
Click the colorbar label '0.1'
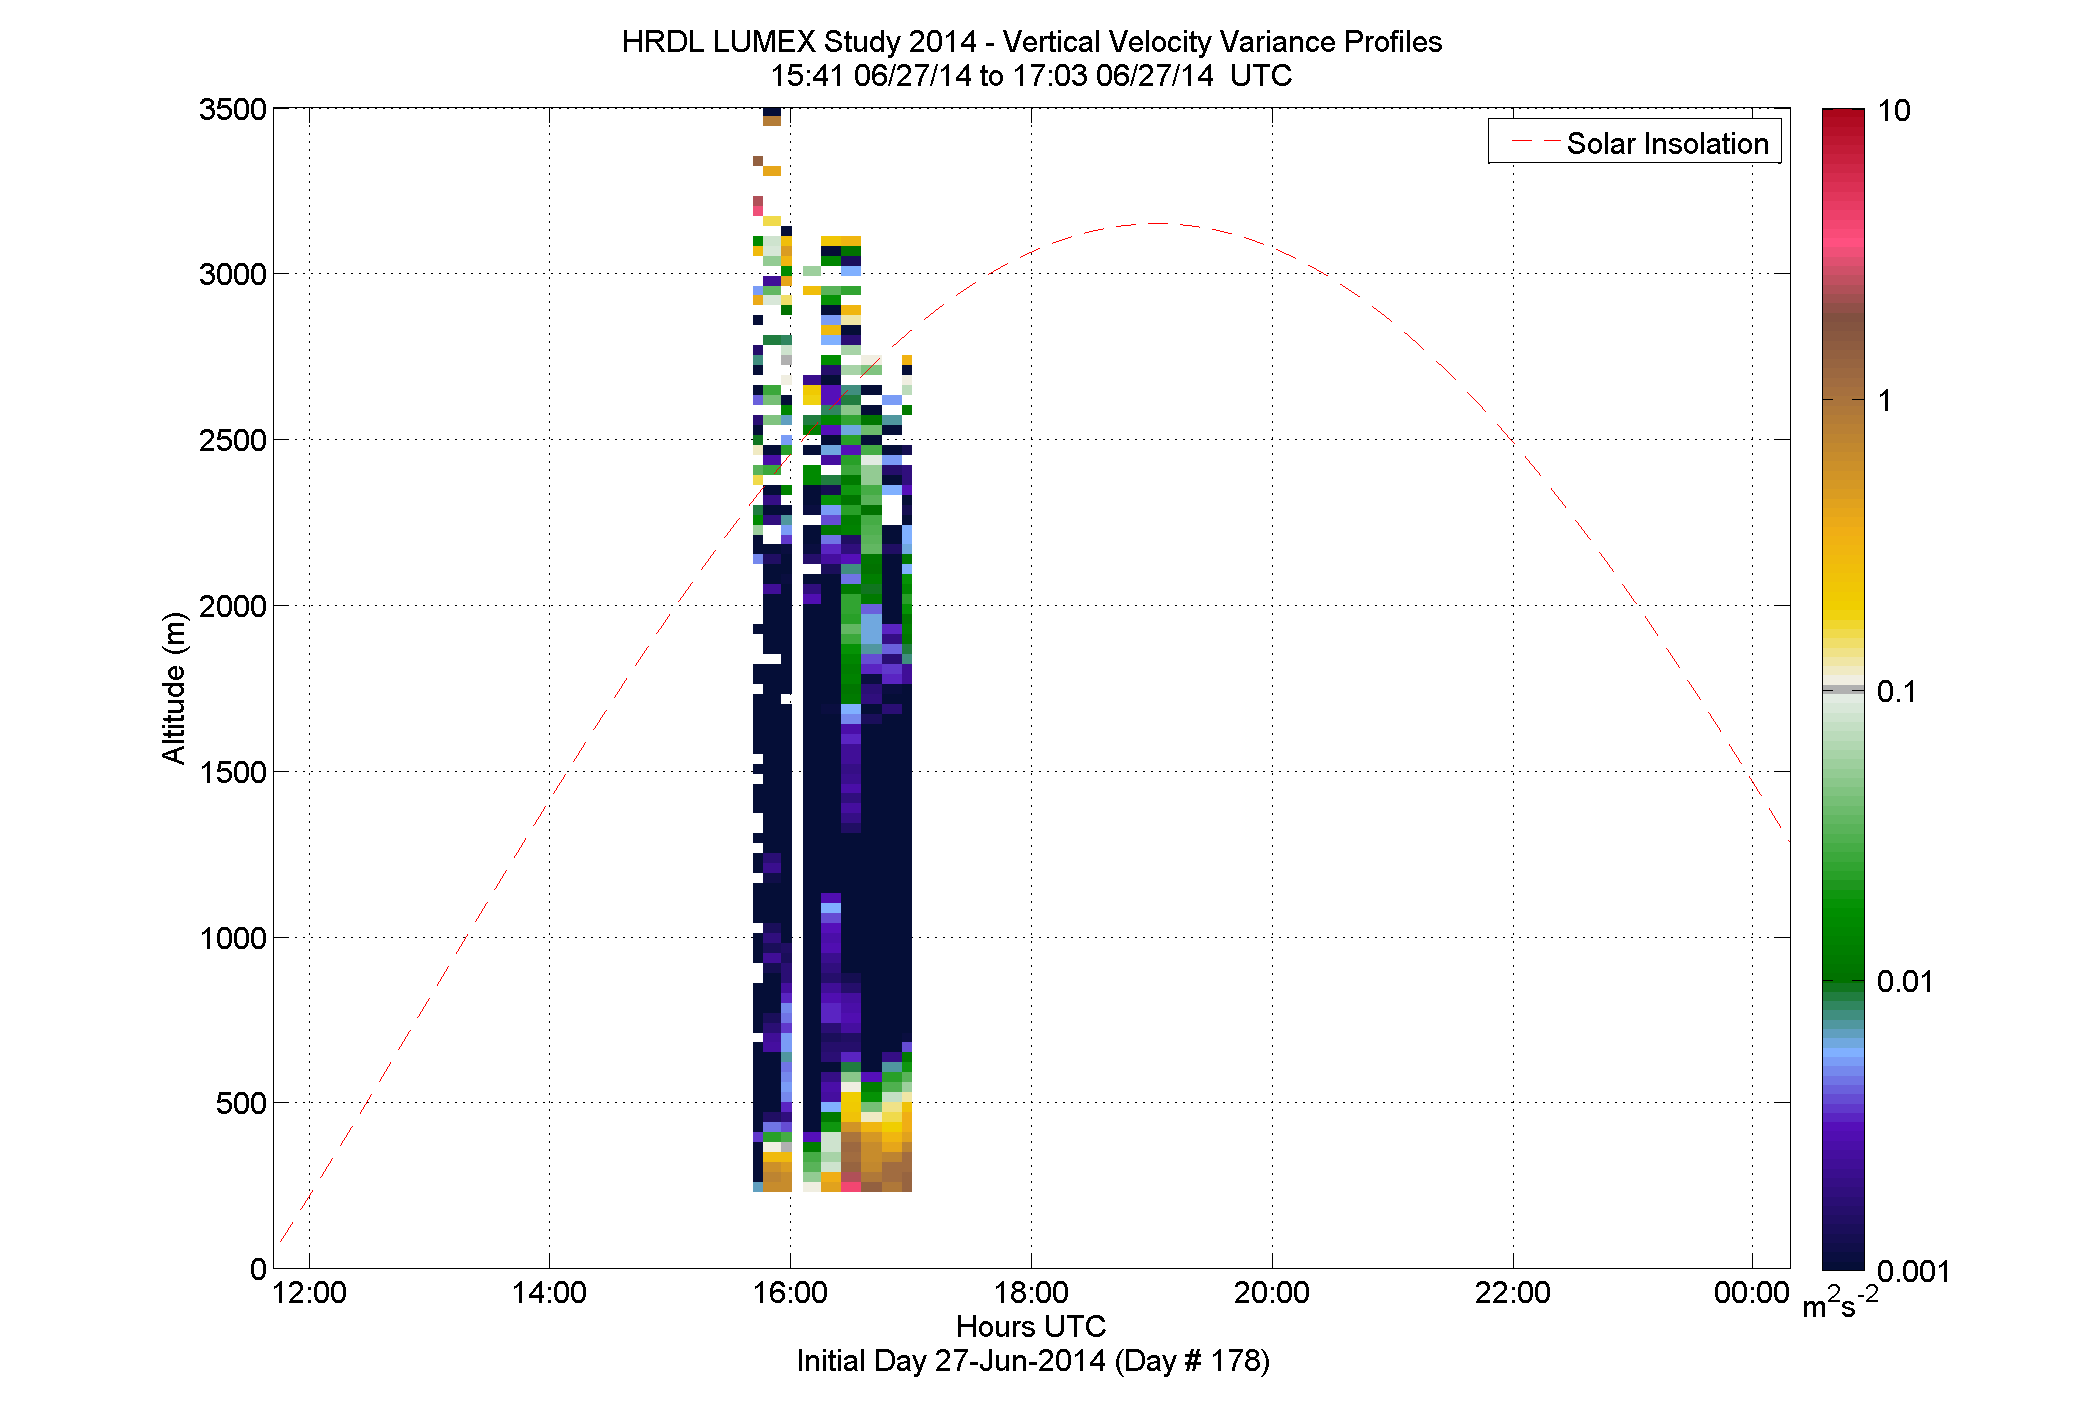[x=1897, y=691]
